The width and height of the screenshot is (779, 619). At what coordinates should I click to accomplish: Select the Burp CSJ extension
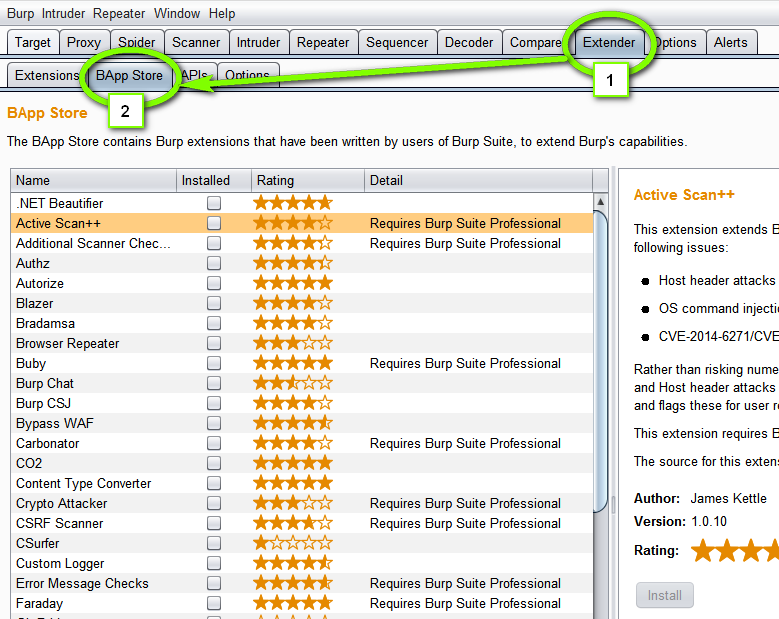point(302,403)
